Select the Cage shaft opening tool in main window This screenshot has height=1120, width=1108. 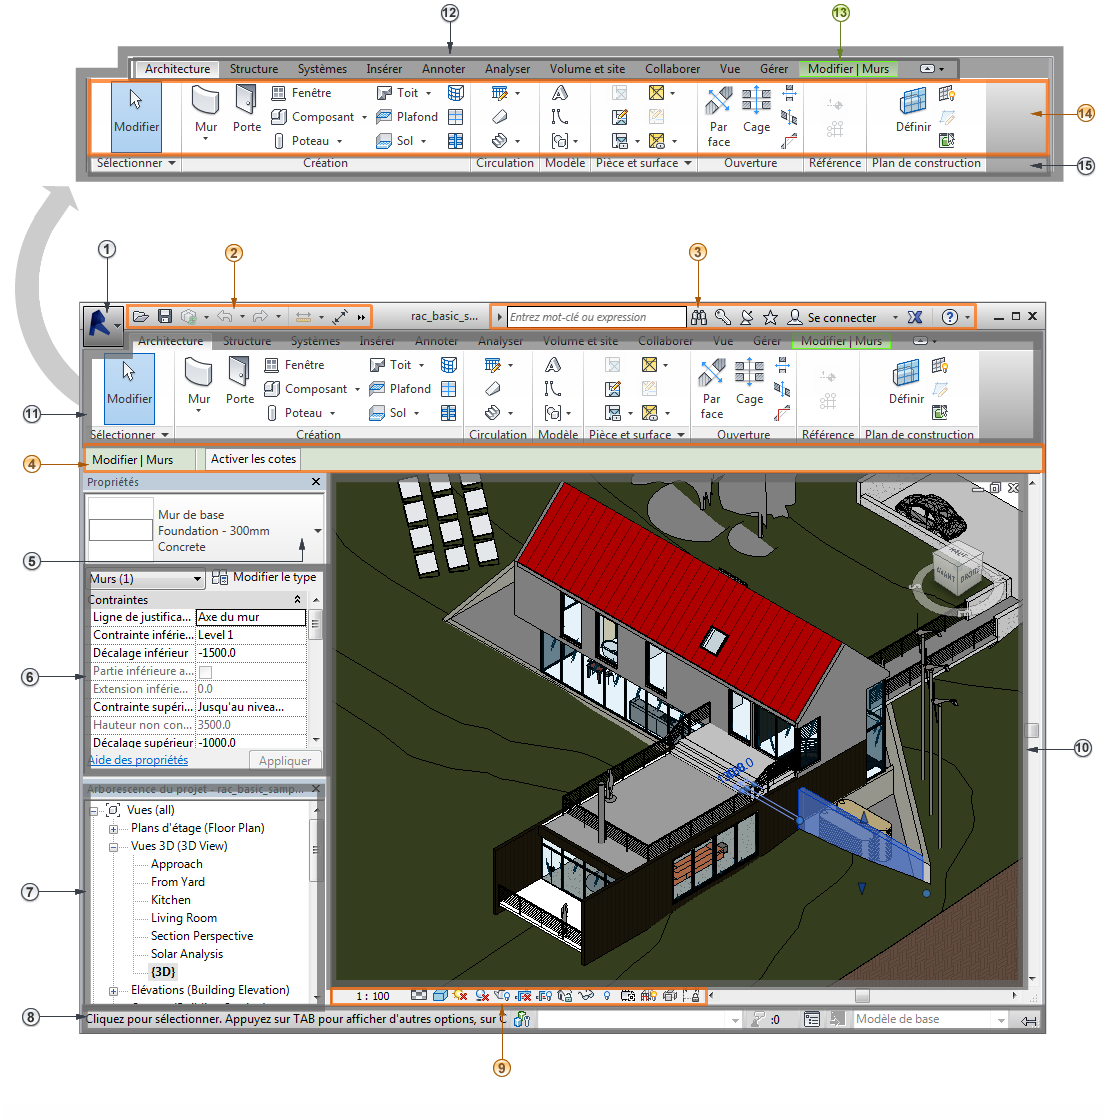(749, 381)
